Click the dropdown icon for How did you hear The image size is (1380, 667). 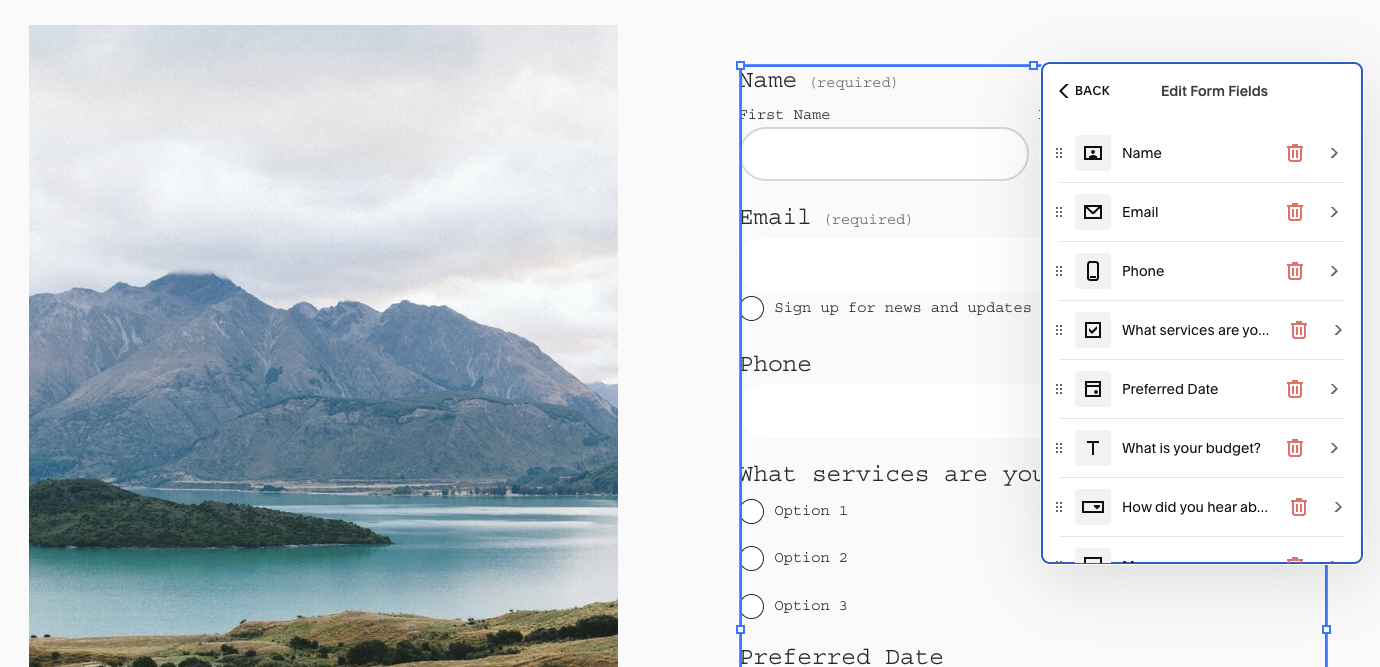pos(1093,507)
